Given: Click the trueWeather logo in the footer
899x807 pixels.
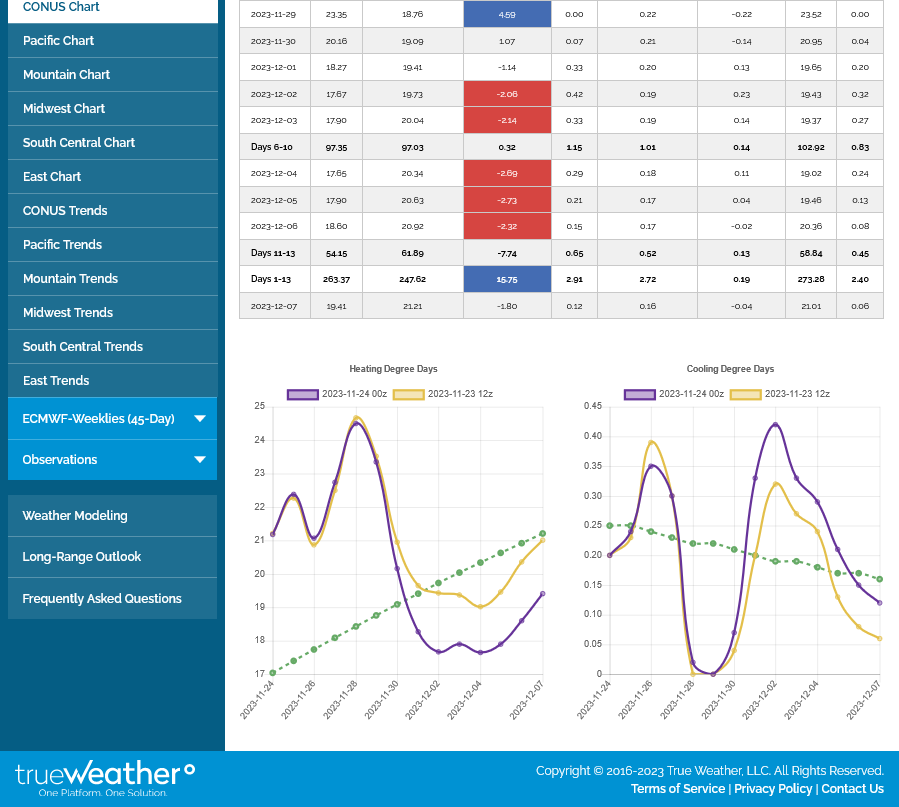Looking at the screenshot, I should click(105, 777).
